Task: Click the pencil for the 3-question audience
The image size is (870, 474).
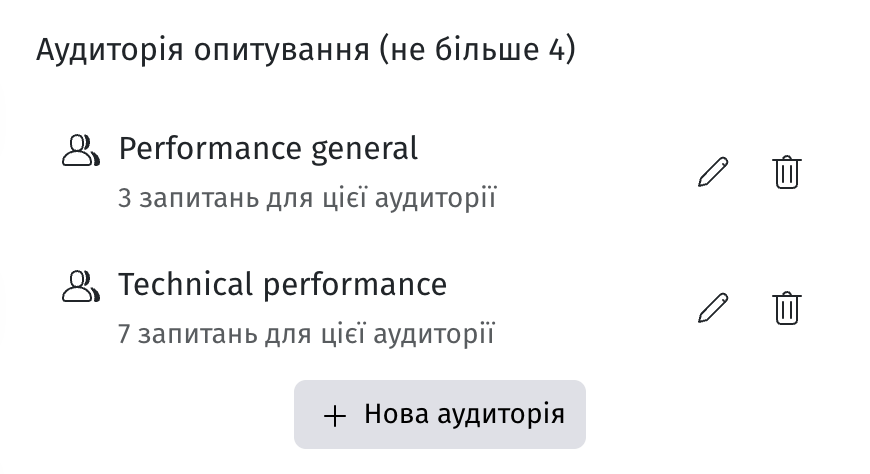Action: coord(713,172)
